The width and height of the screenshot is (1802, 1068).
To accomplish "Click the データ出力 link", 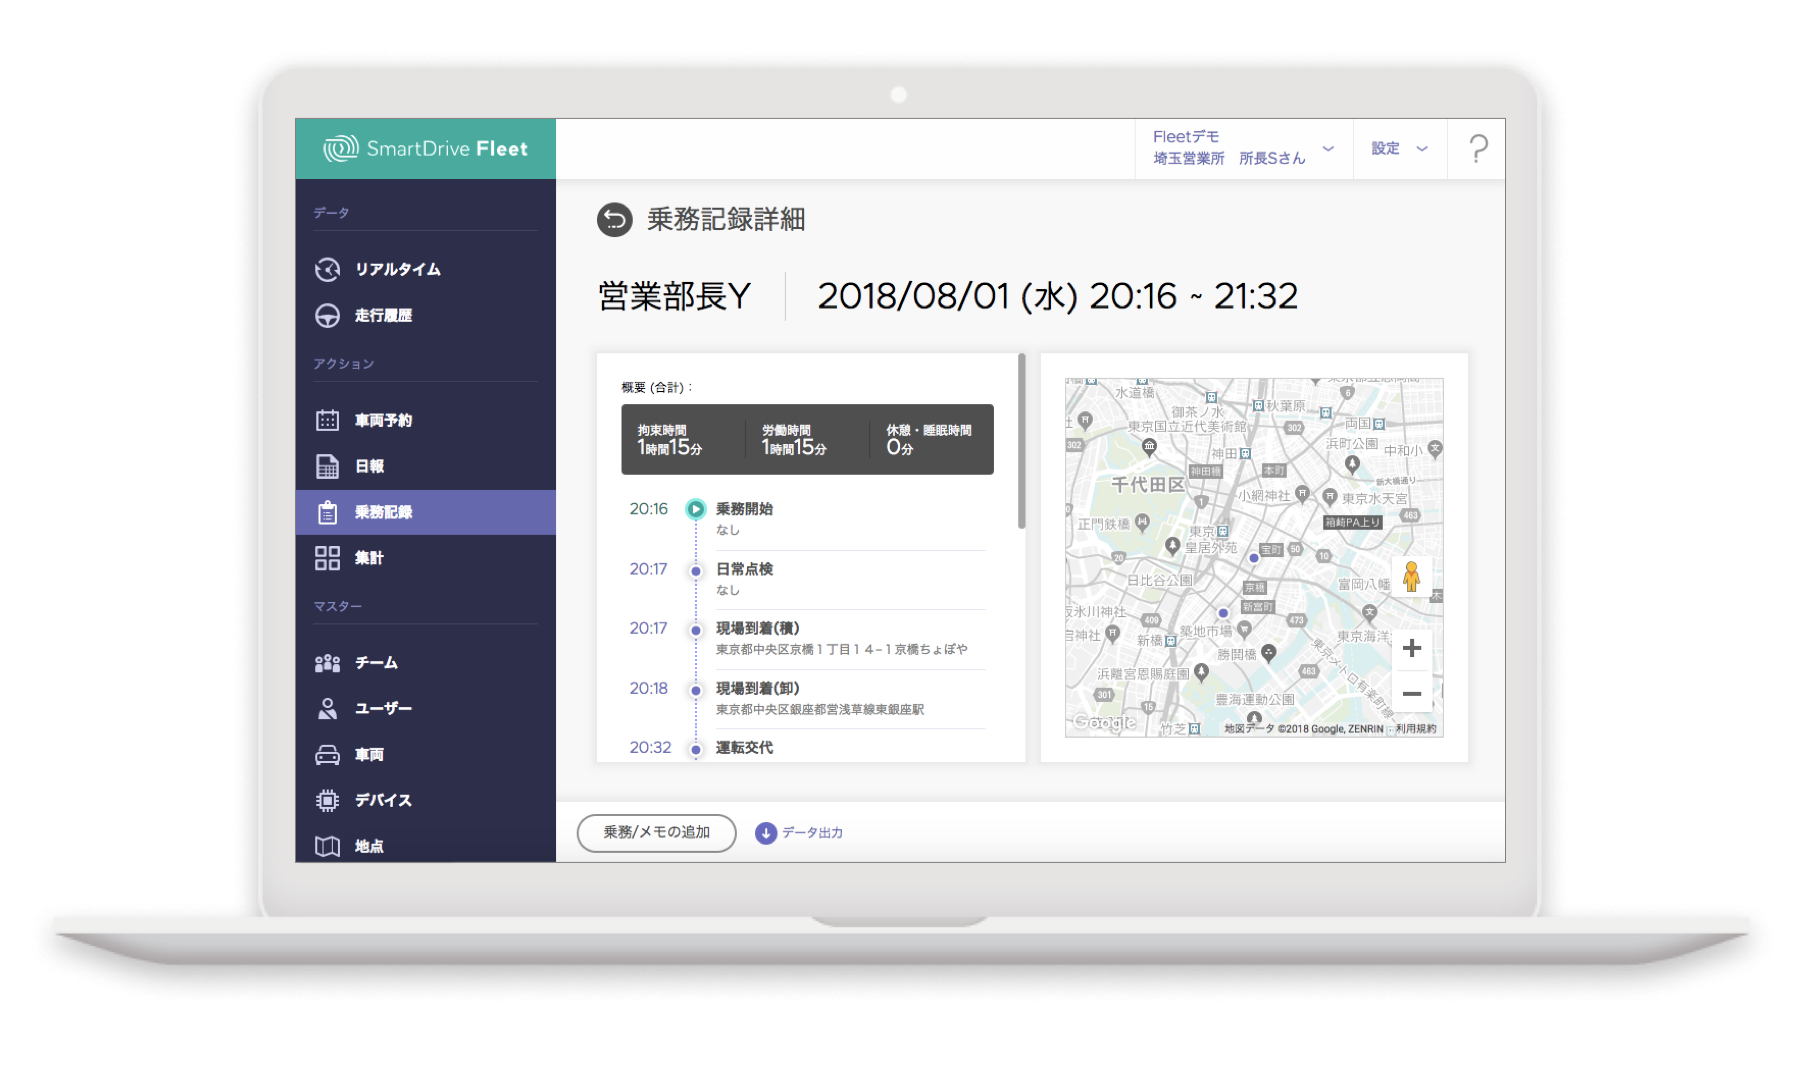I will [812, 833].
